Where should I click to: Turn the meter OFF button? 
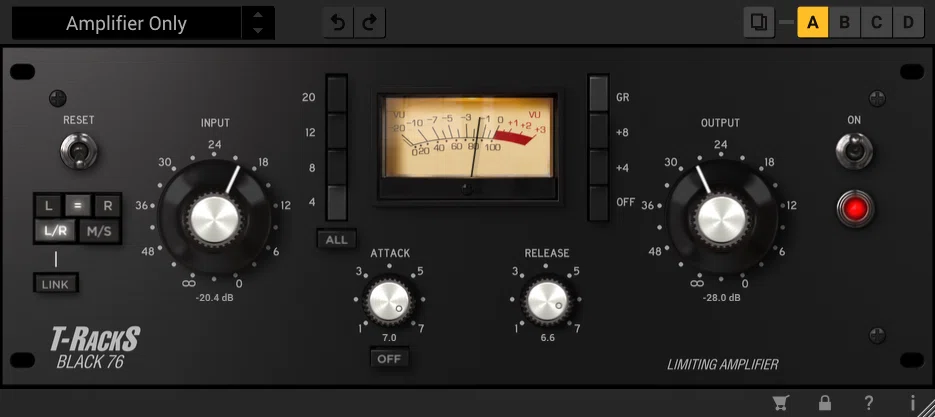point(599,203)
